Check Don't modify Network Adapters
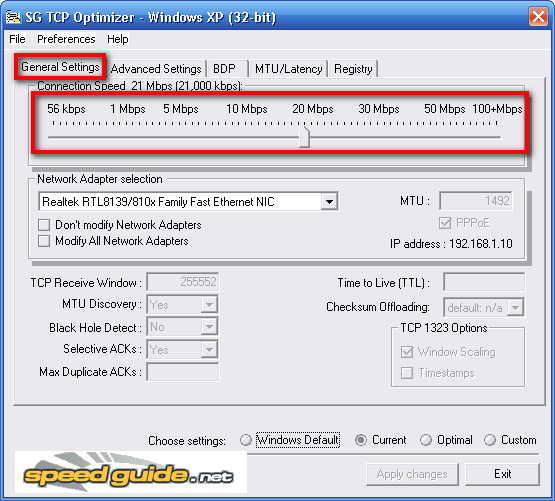This screenshot has height=501, width=555. [x=44, y=225]
